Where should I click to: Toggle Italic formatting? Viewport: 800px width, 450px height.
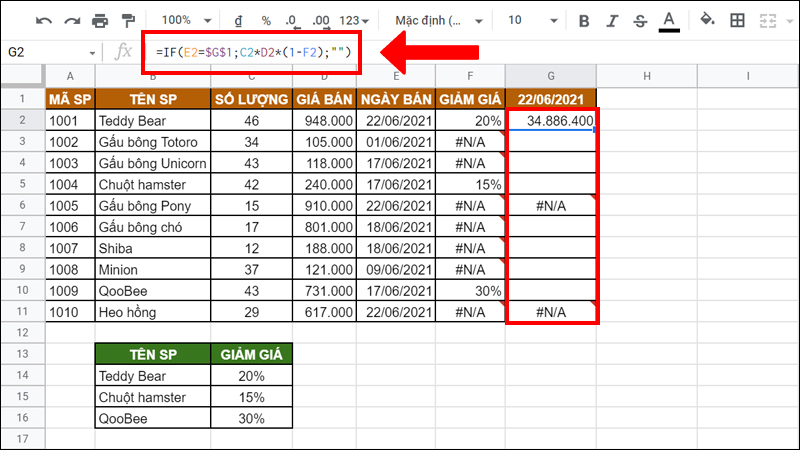coord(612,21)
